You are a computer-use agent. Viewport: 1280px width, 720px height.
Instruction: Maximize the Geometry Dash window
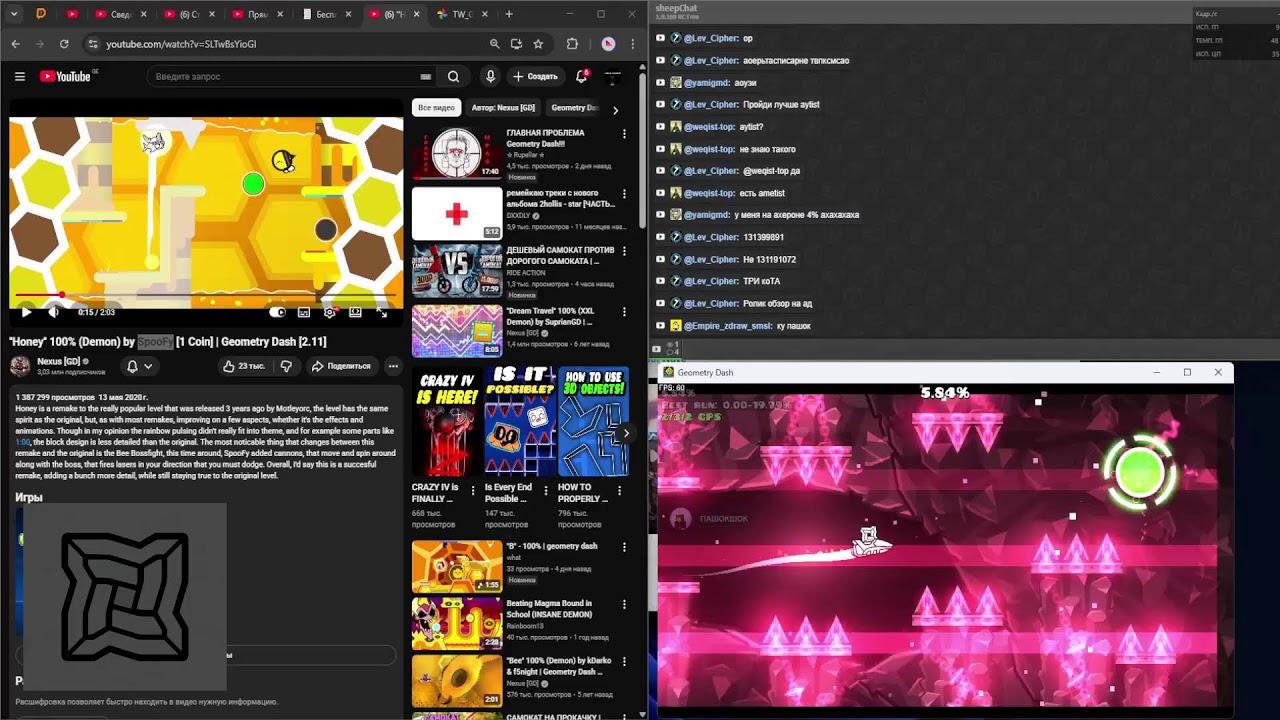pos(1187,372)
